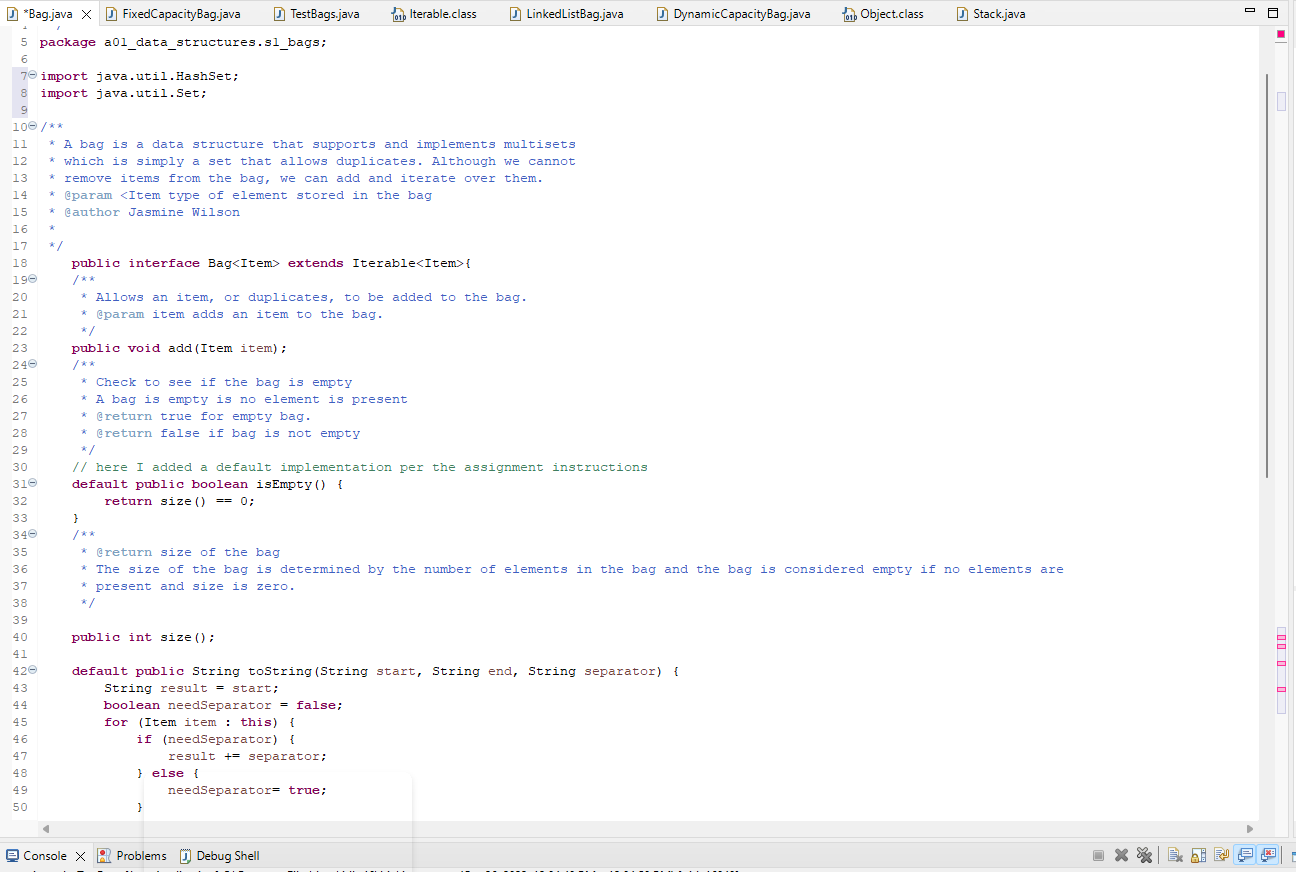This screenshot has height=872, width=1296.
Task: Collapse the import statements fold at line 7
Action: point(31,75)
